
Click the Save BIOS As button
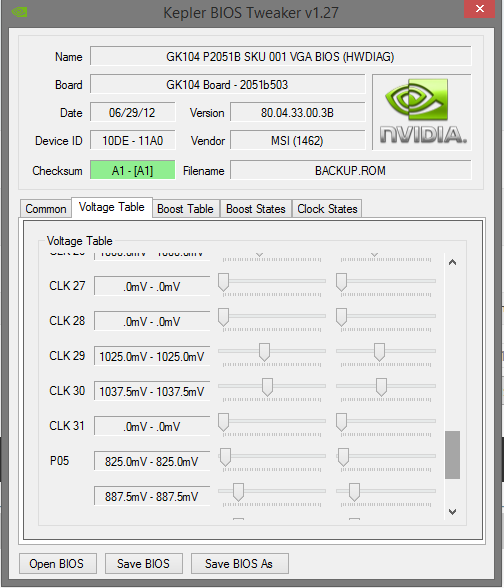point(240,563)
